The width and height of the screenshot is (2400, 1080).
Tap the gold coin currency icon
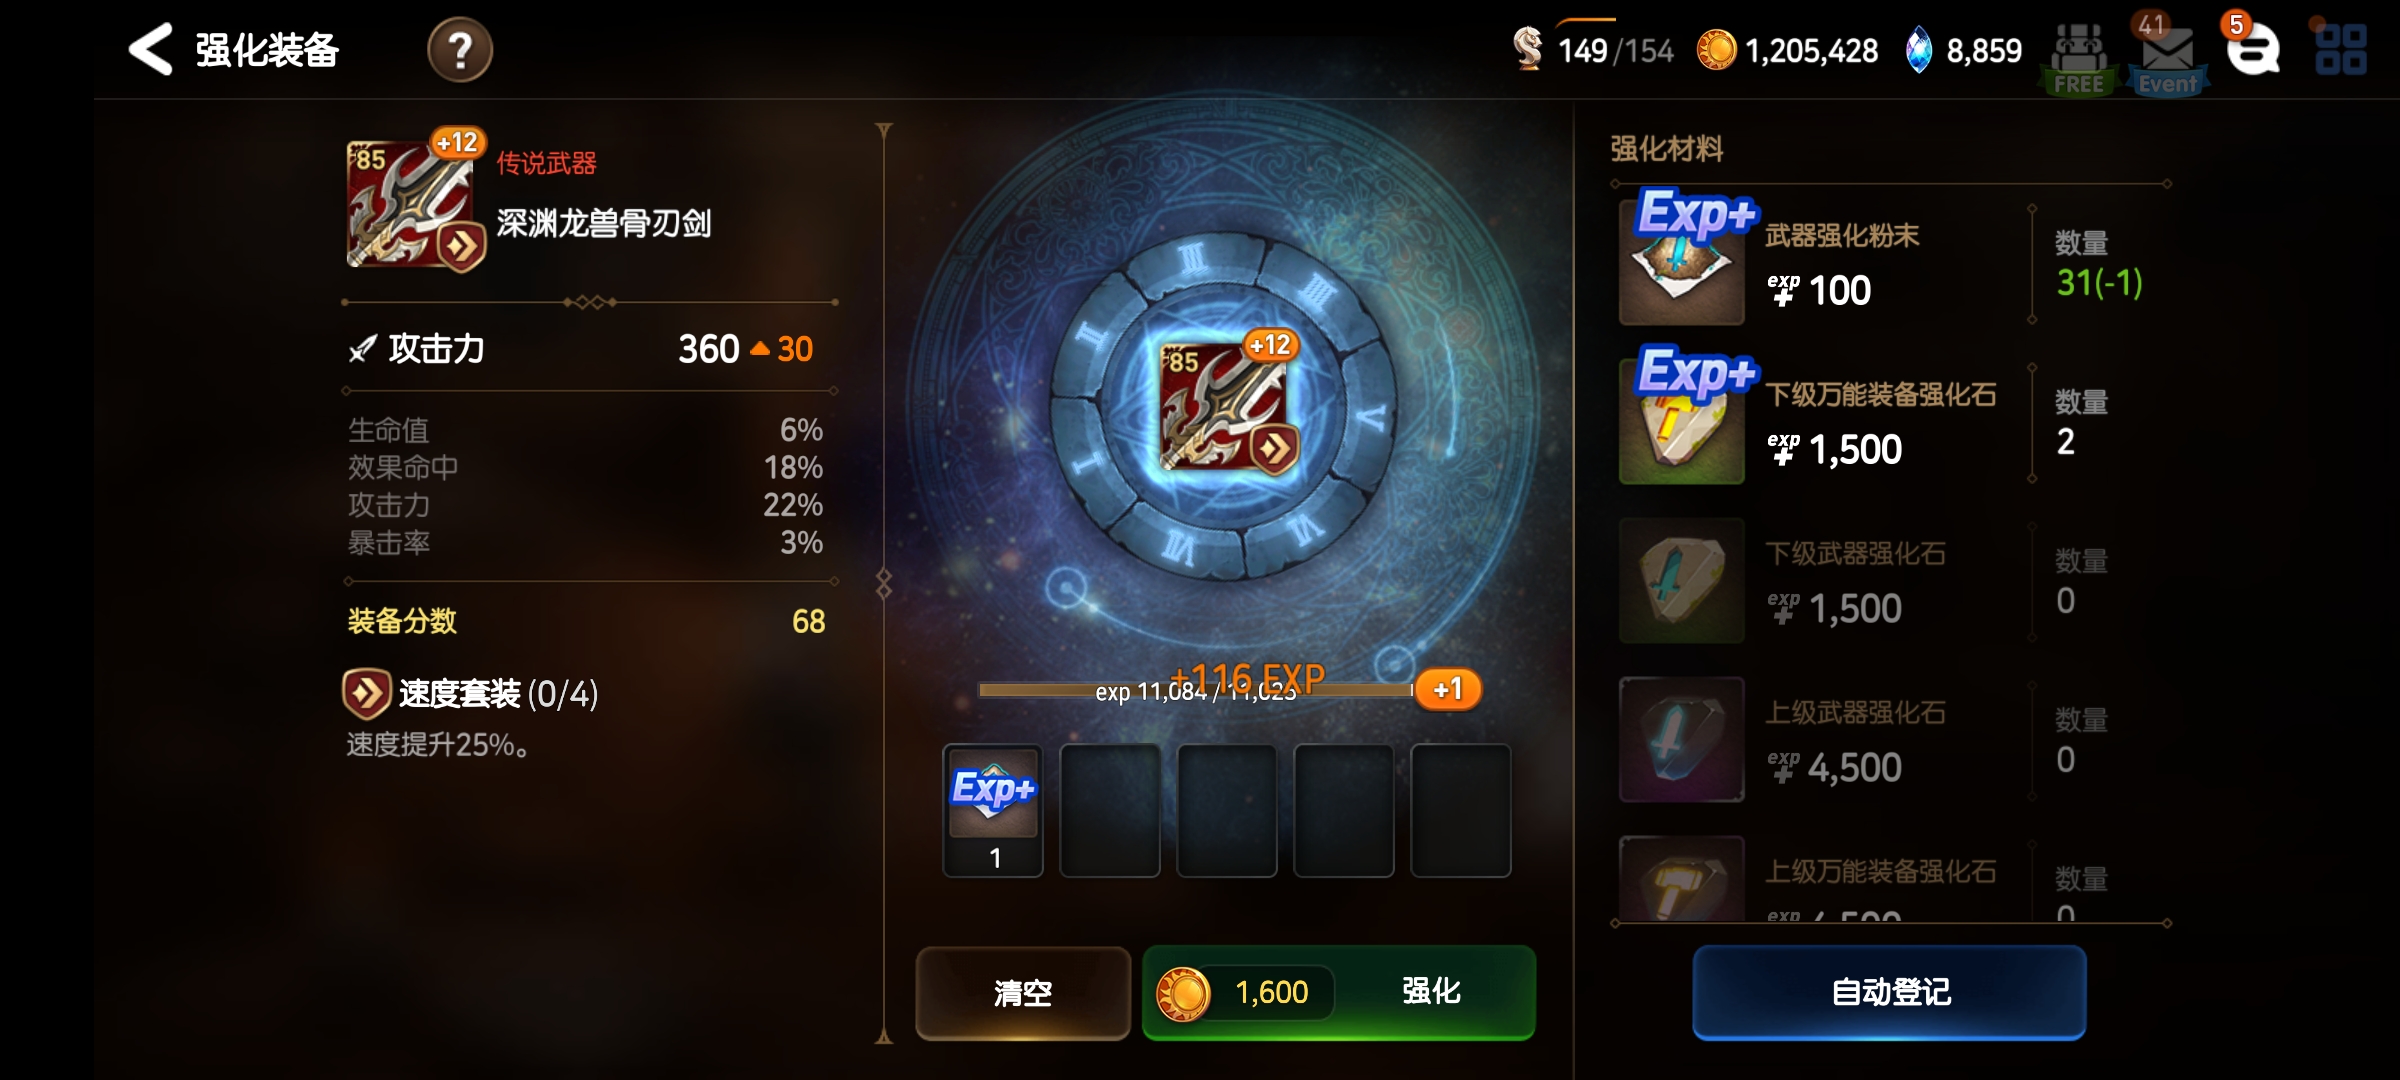click(x=1716, y=49)
